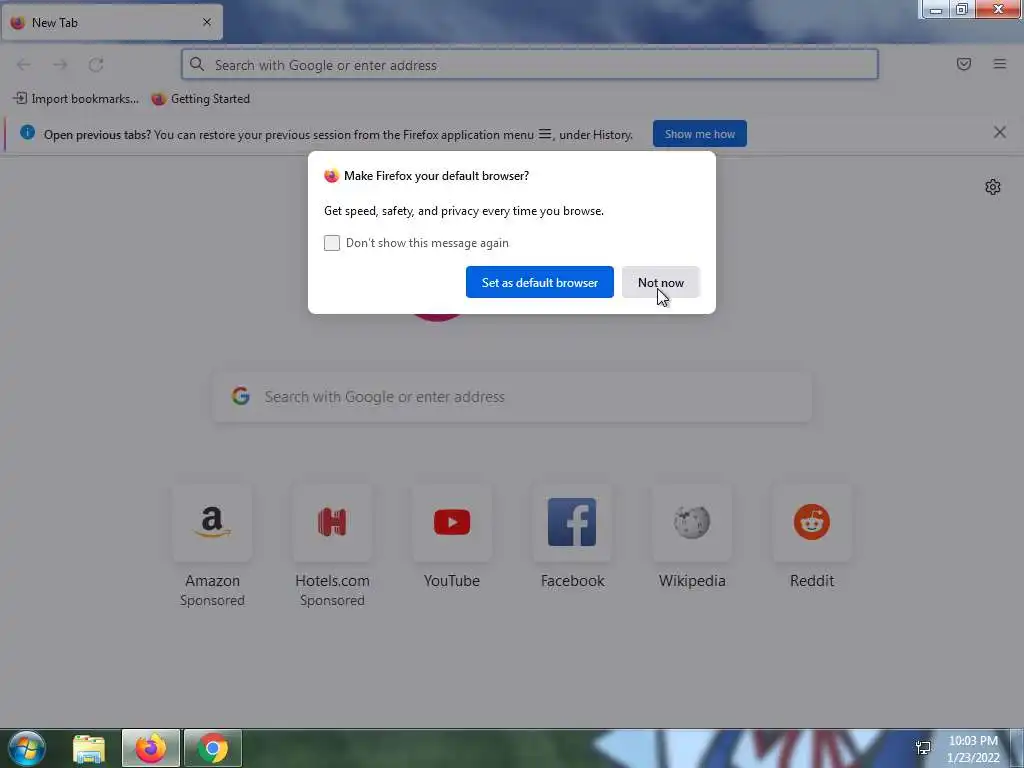
Task: Click the Back navigation arrow
Action: [x=24, y=65]
